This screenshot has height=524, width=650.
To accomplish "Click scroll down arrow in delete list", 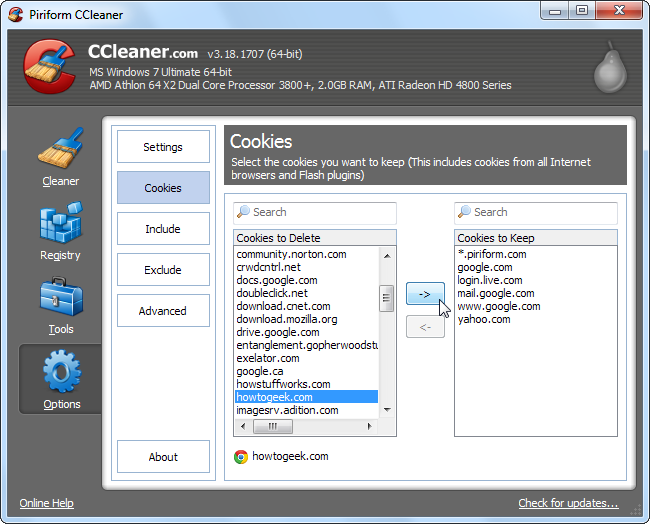I will tap(387, 410).
